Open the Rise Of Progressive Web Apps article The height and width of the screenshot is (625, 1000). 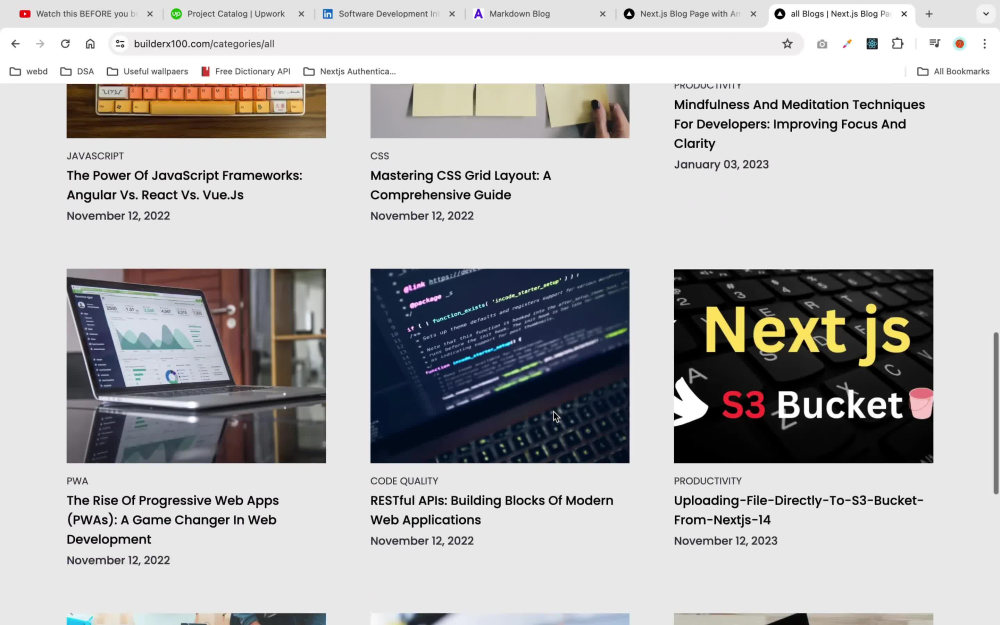point(173,520)
